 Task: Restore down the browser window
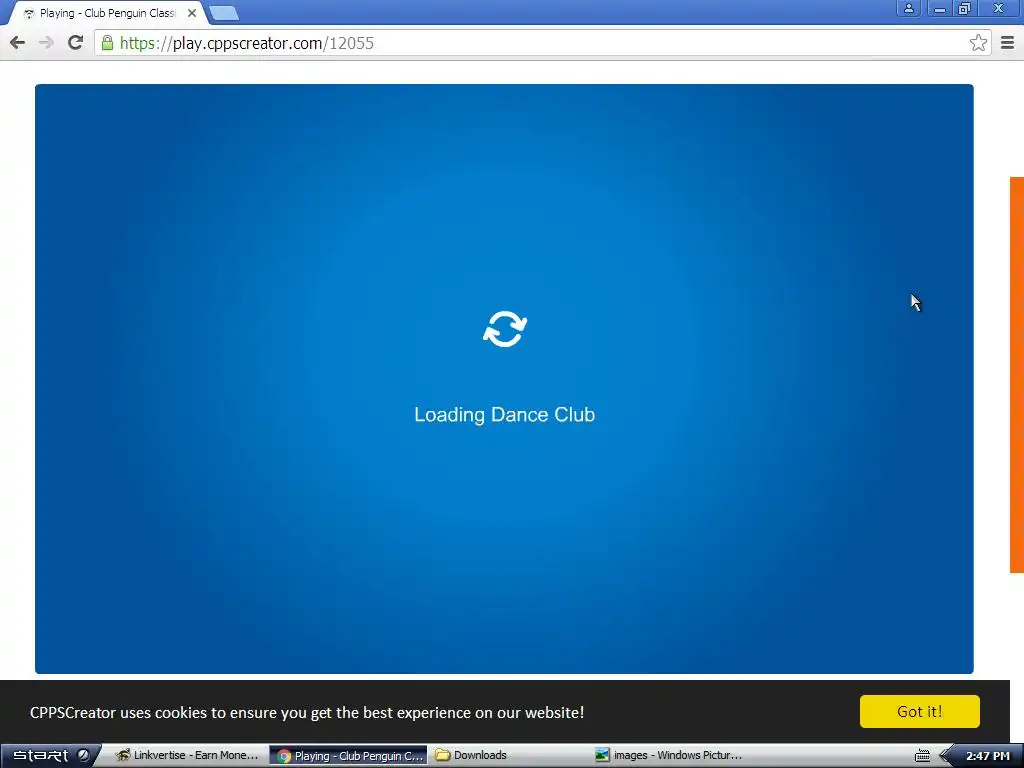964,8
